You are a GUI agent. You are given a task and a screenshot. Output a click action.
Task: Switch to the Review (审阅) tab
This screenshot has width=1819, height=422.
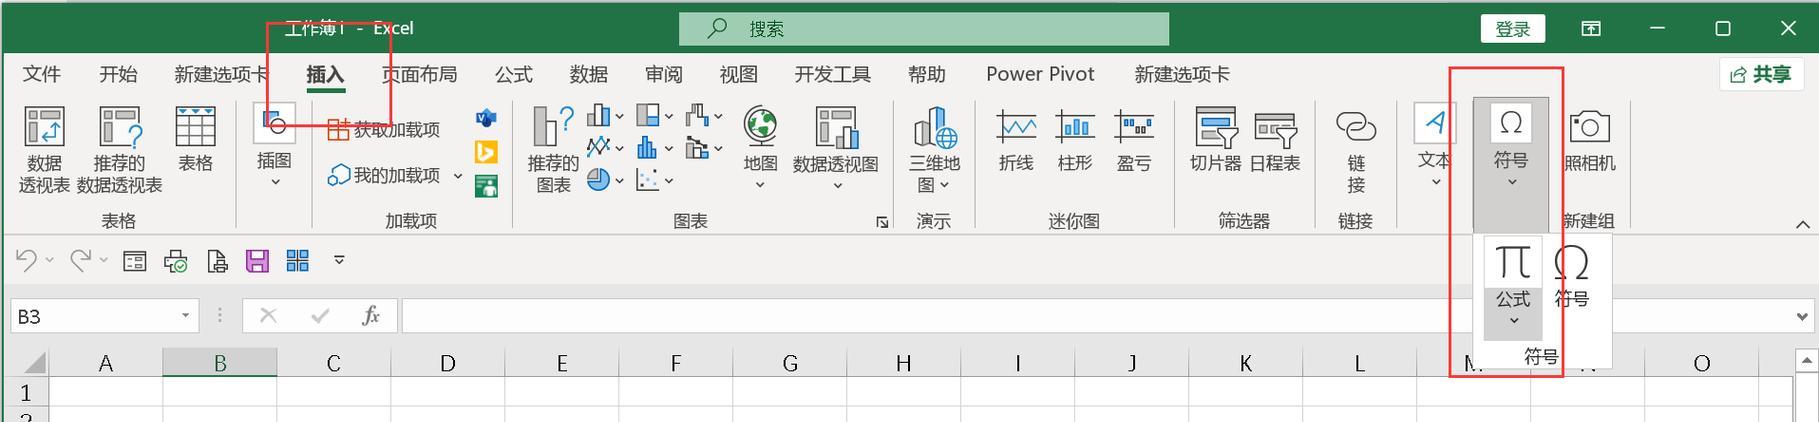pos(664,75)
